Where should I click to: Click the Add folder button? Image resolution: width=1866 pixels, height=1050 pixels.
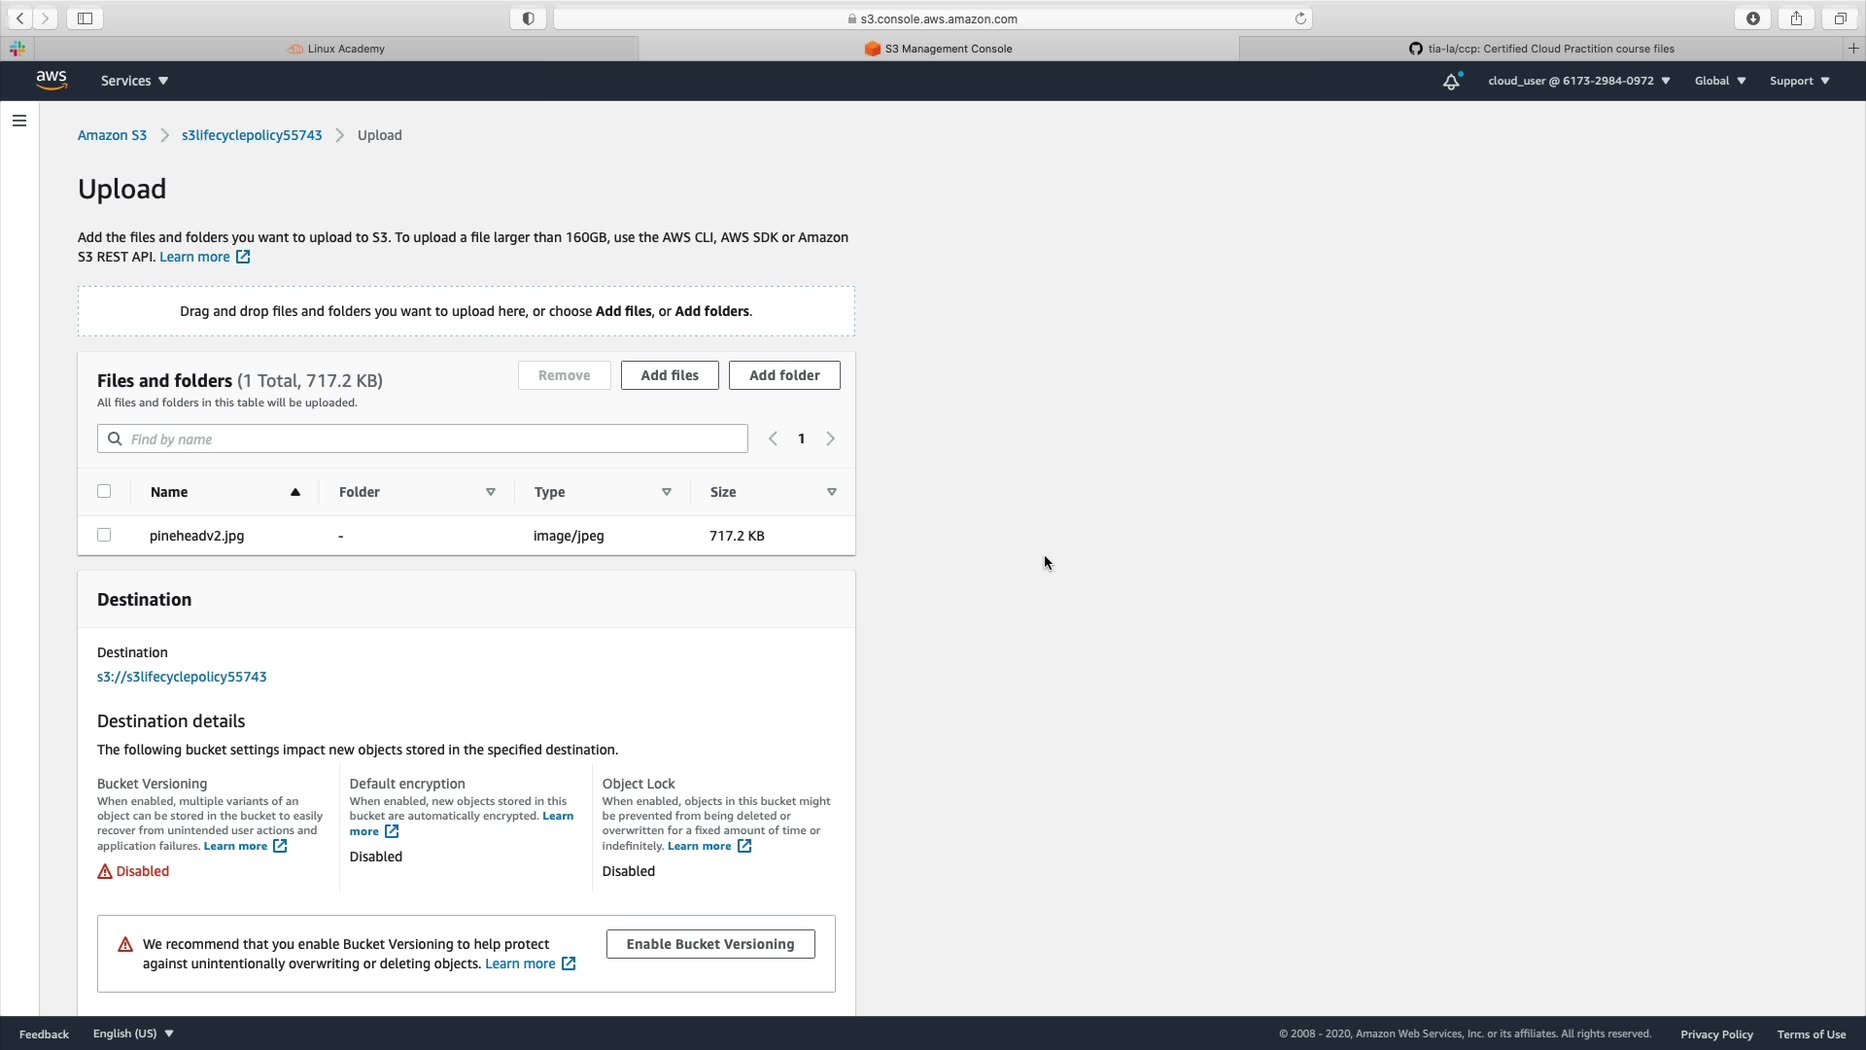click(x=785, y=376)
